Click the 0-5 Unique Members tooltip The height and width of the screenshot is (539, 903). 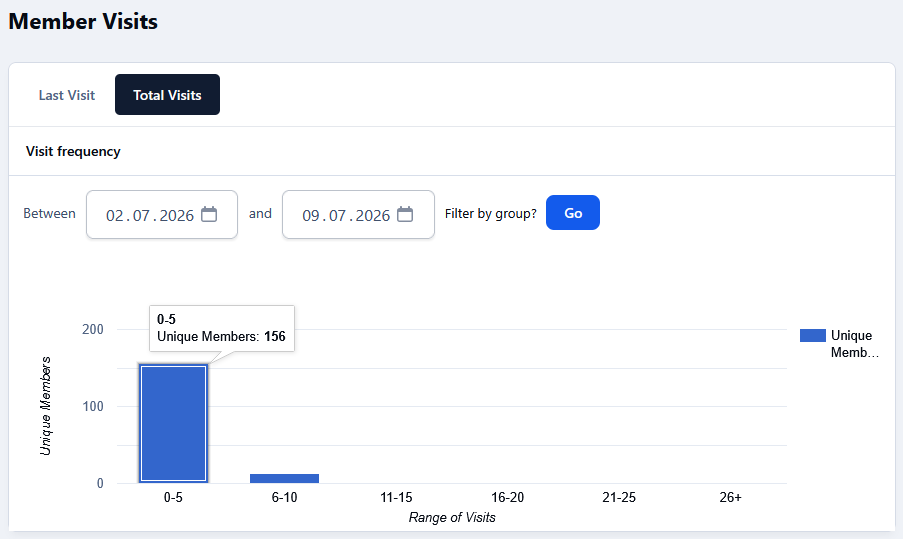pyautogui.click(x=222, y=328)
